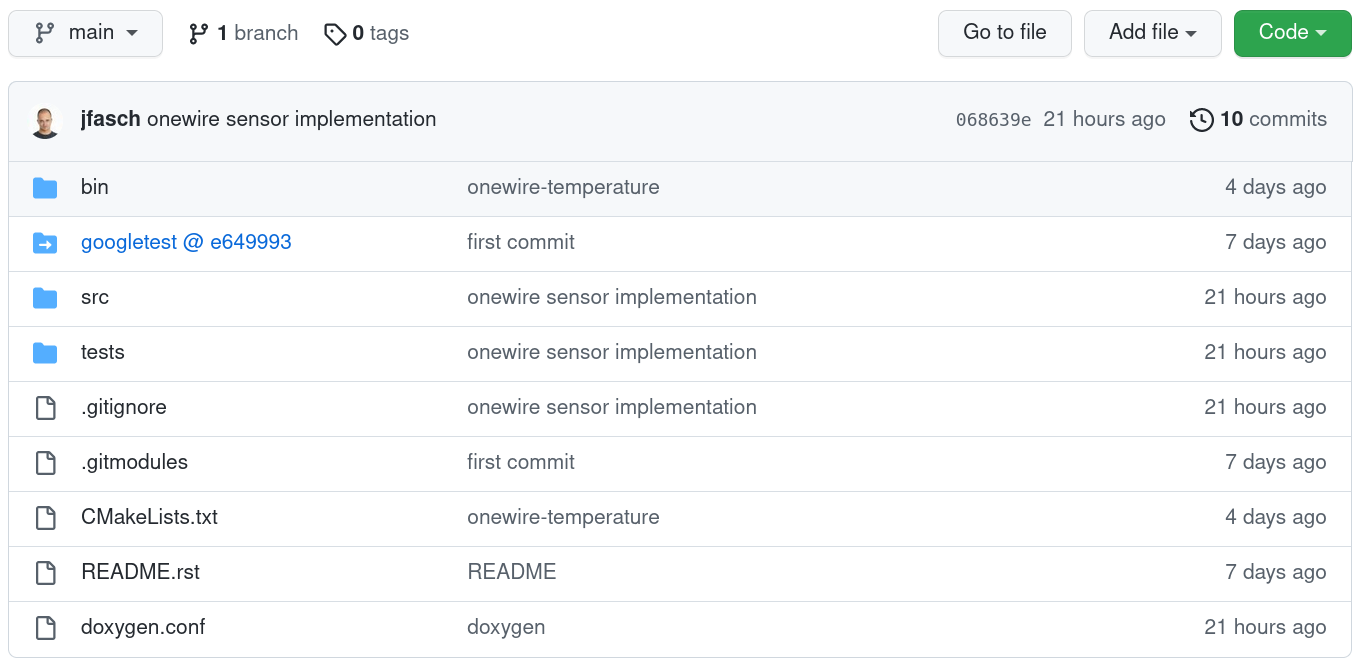Open the googletest @ e649993 submodule link
The width and height of the screenshot is (1368, 668).
point(186,242)
